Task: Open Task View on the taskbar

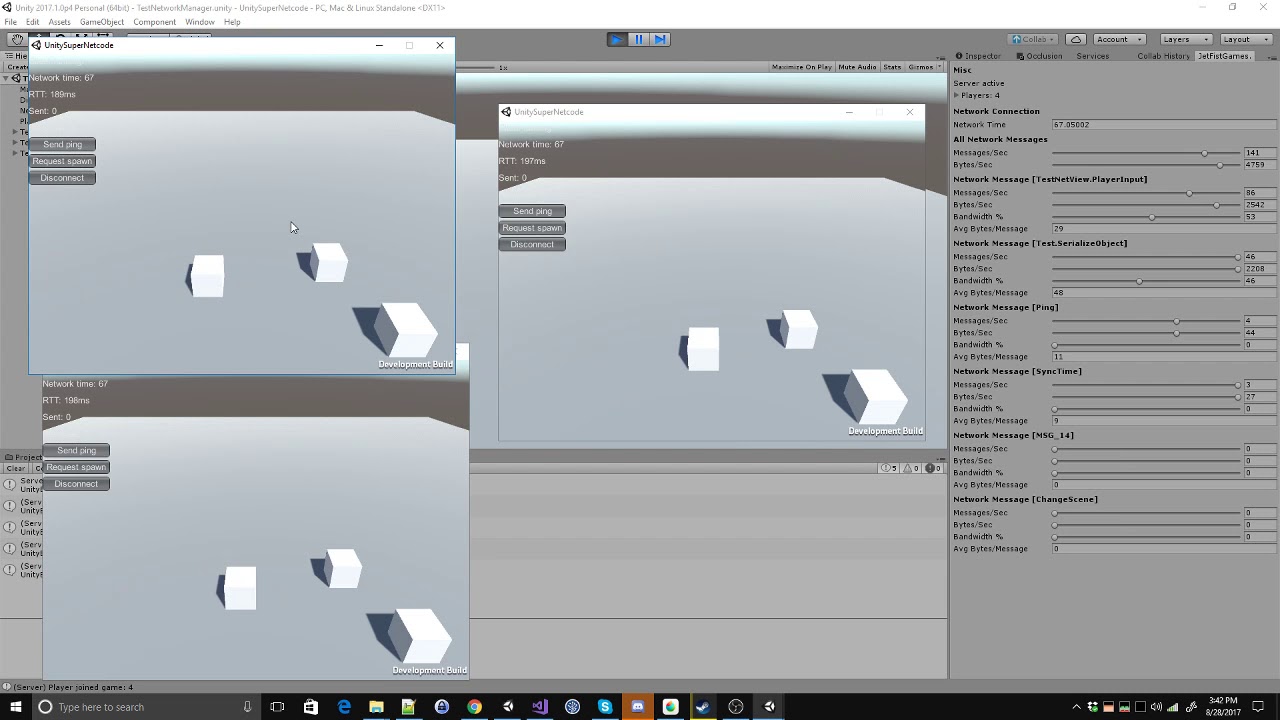Action: [277, 707]
